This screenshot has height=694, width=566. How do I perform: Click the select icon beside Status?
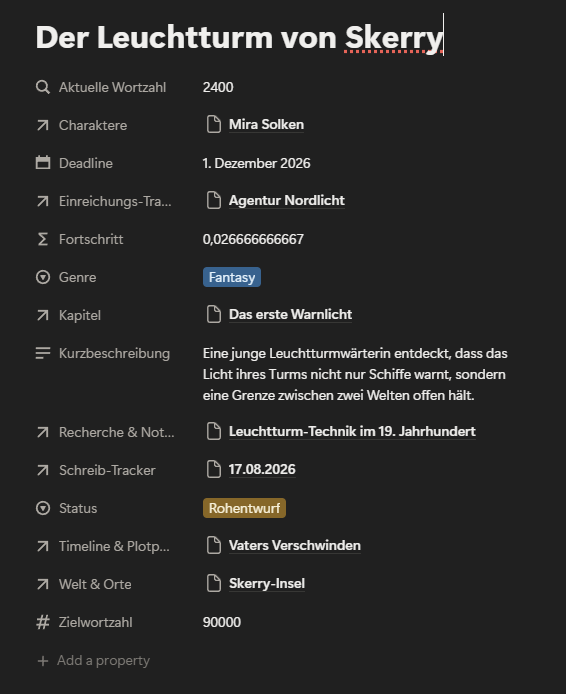43,508
